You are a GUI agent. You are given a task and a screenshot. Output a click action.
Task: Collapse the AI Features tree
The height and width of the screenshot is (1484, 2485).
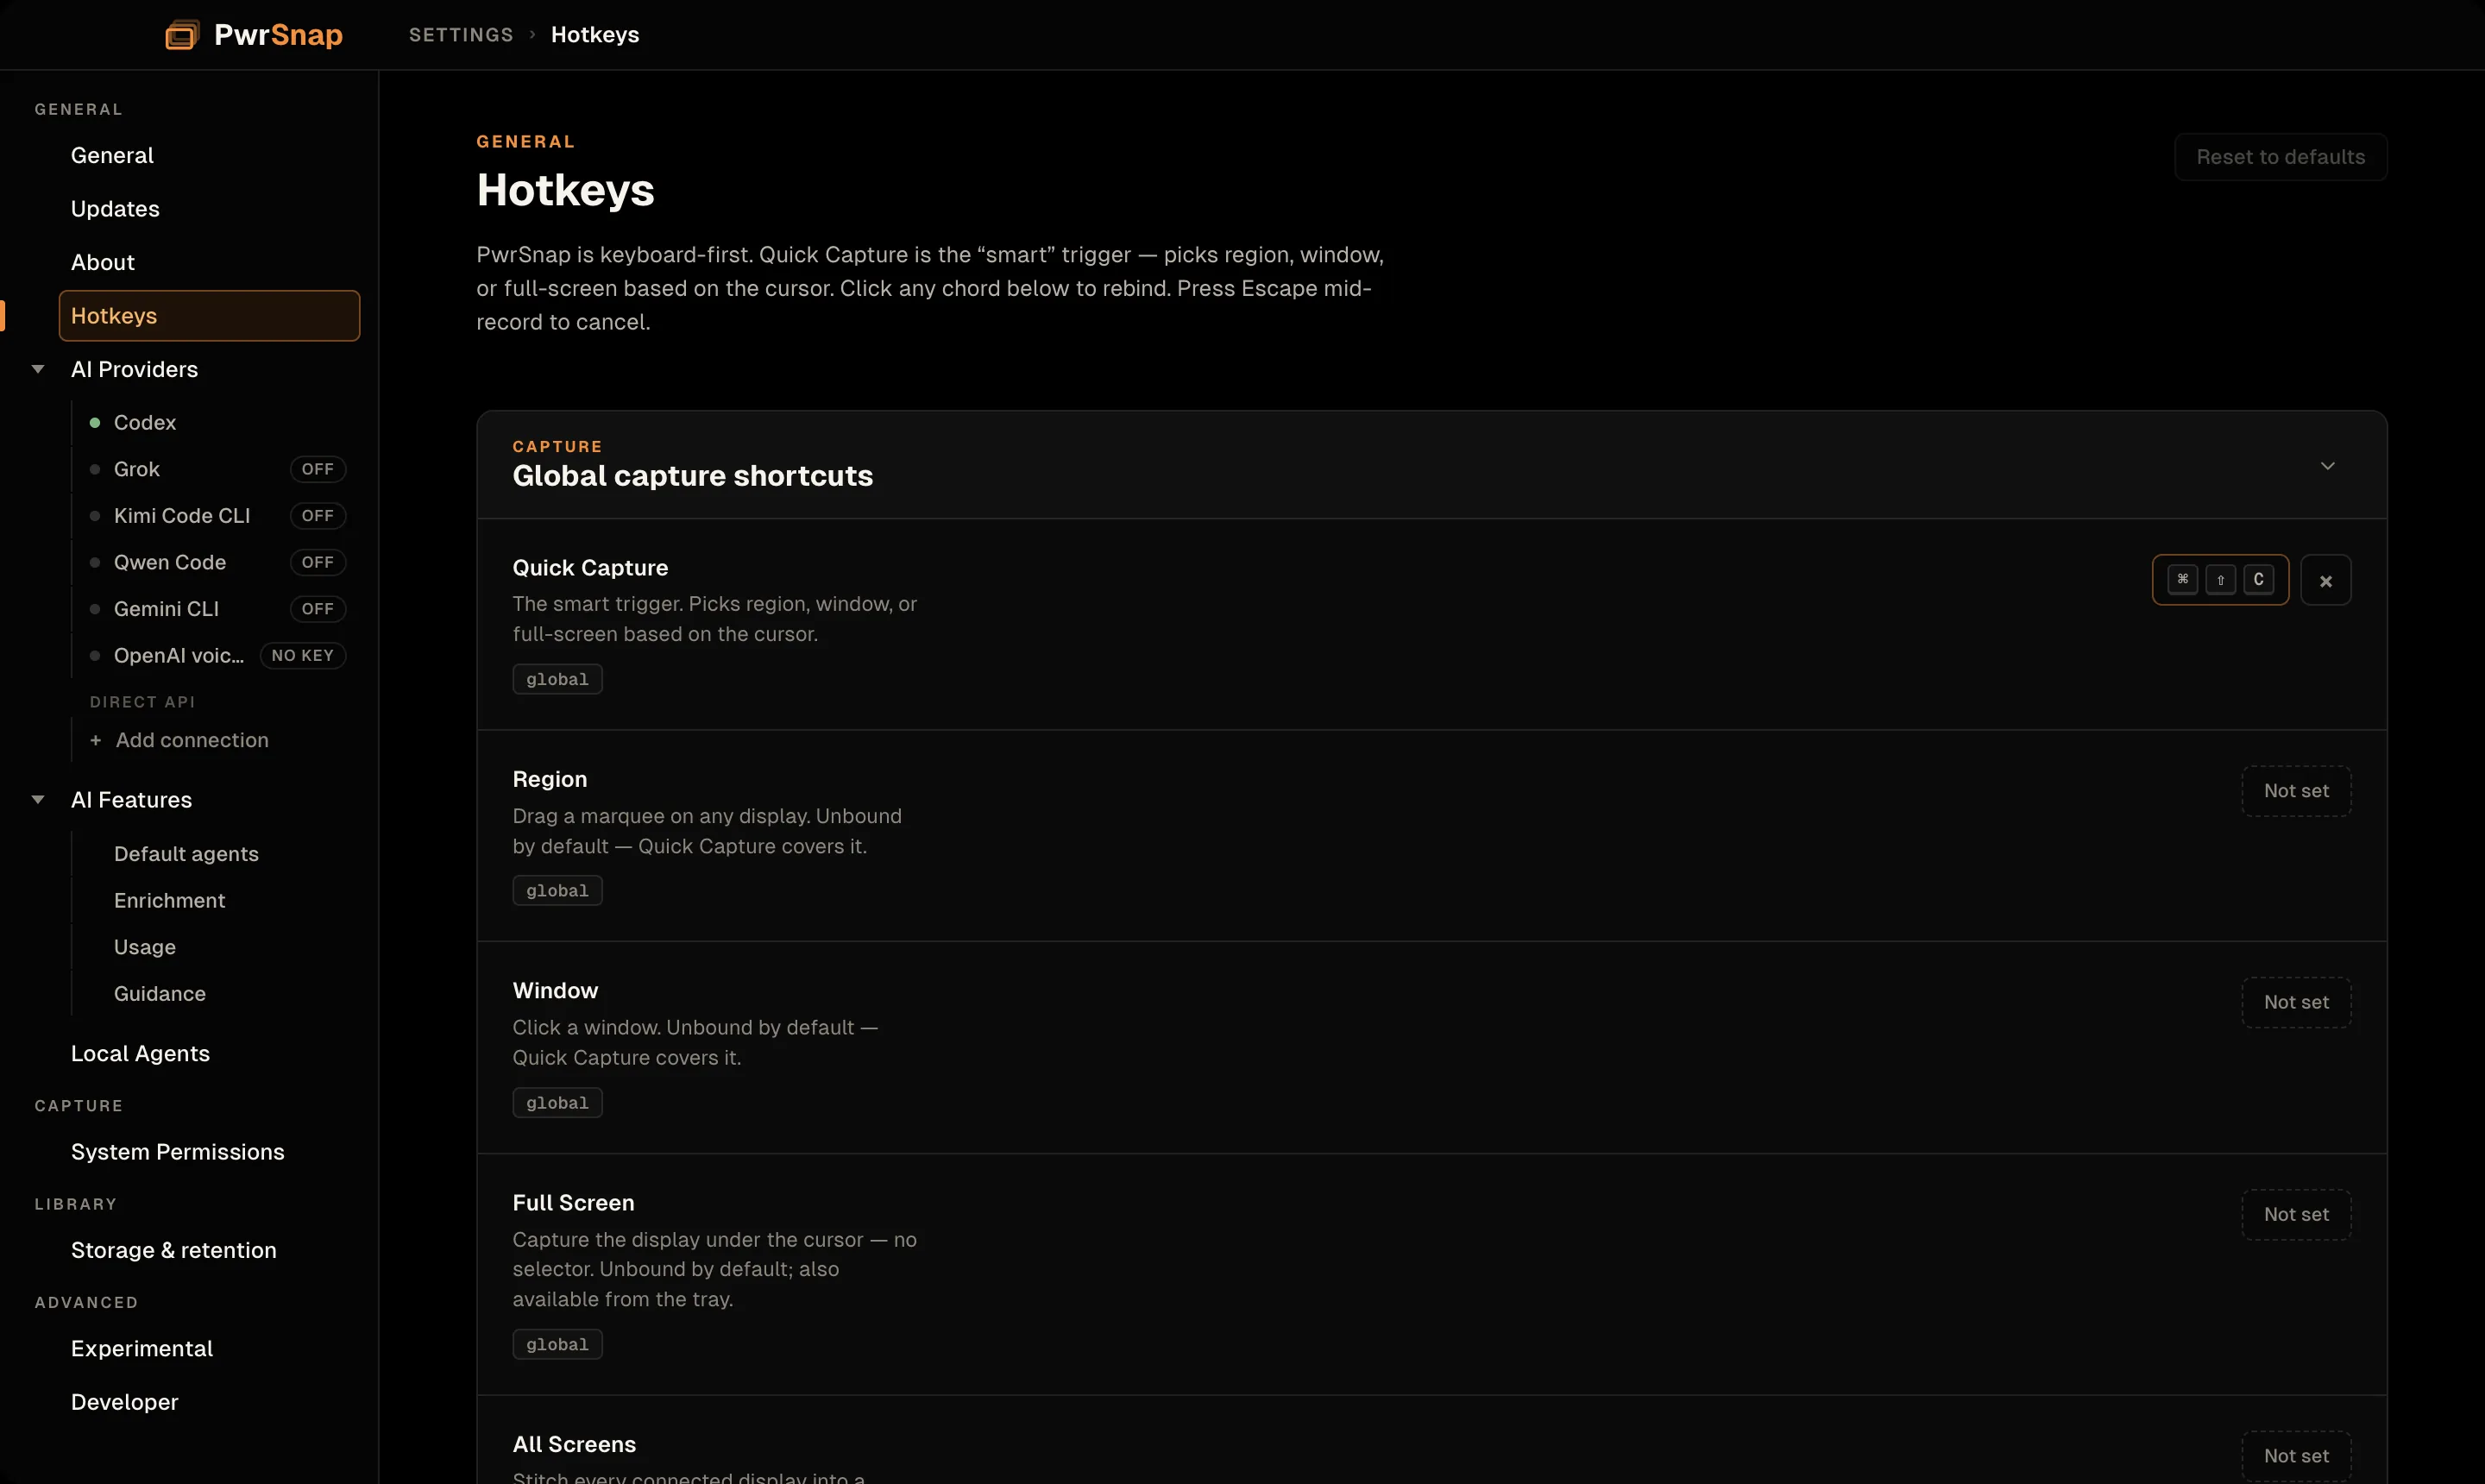38,800
